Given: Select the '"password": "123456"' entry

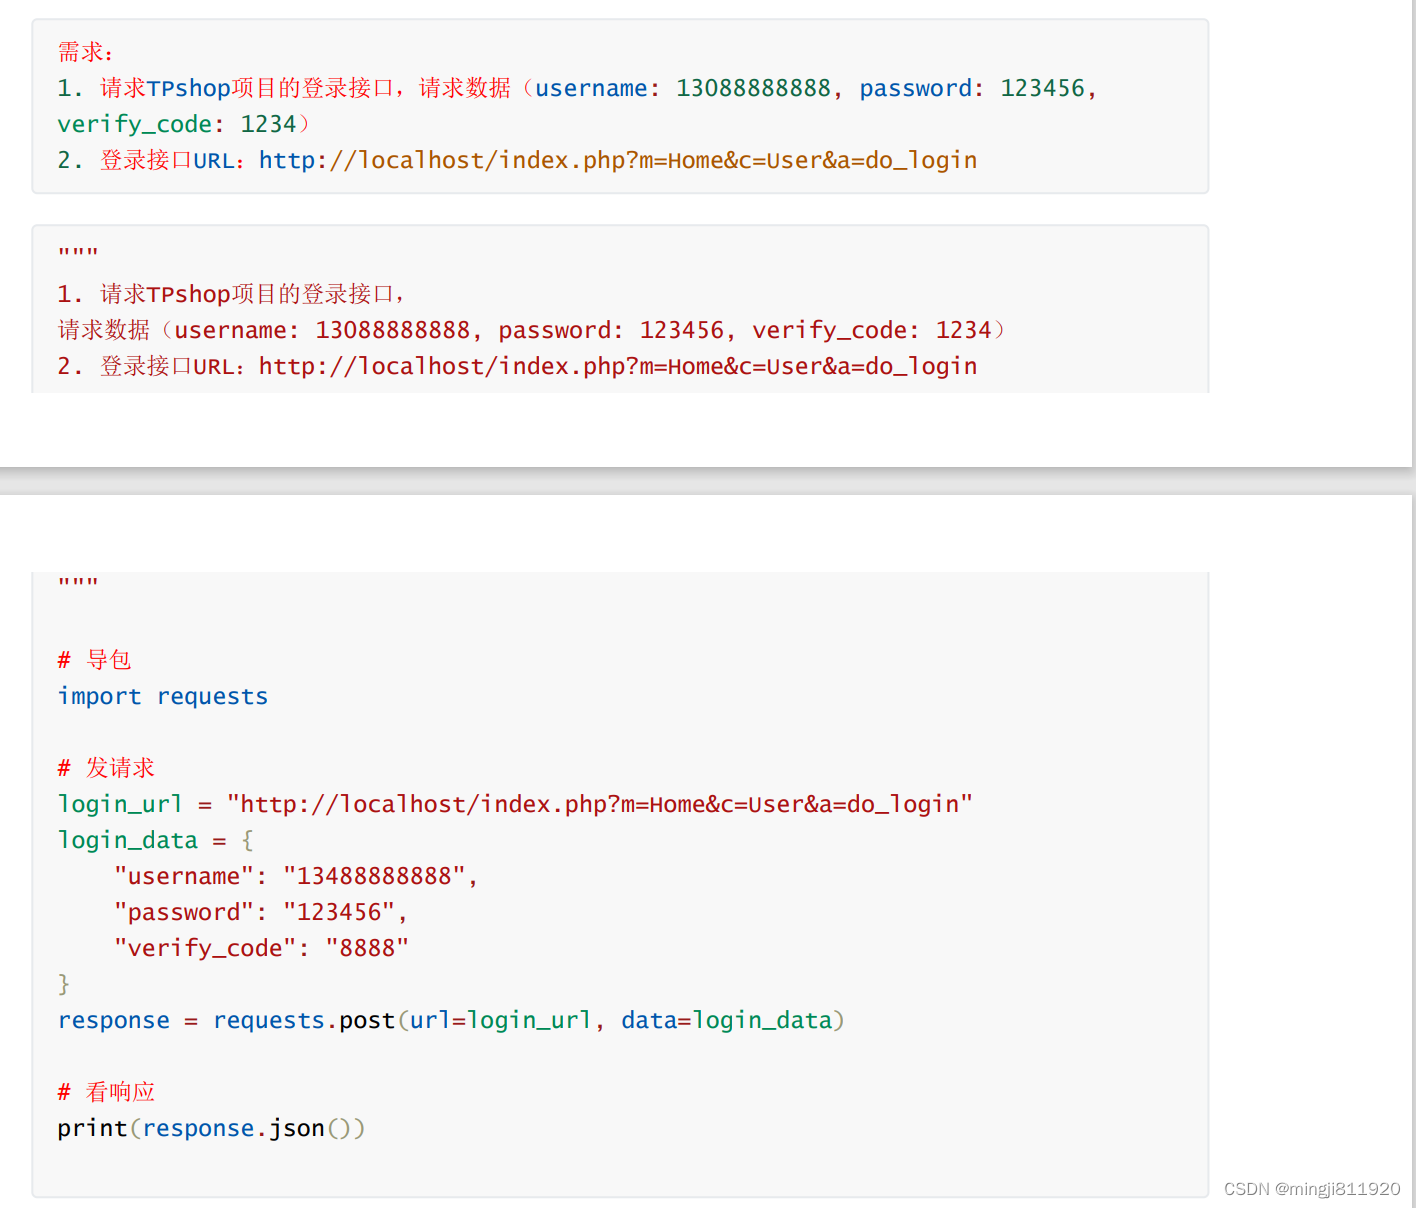Looking at the screenshot, I should tap(260, 912).
